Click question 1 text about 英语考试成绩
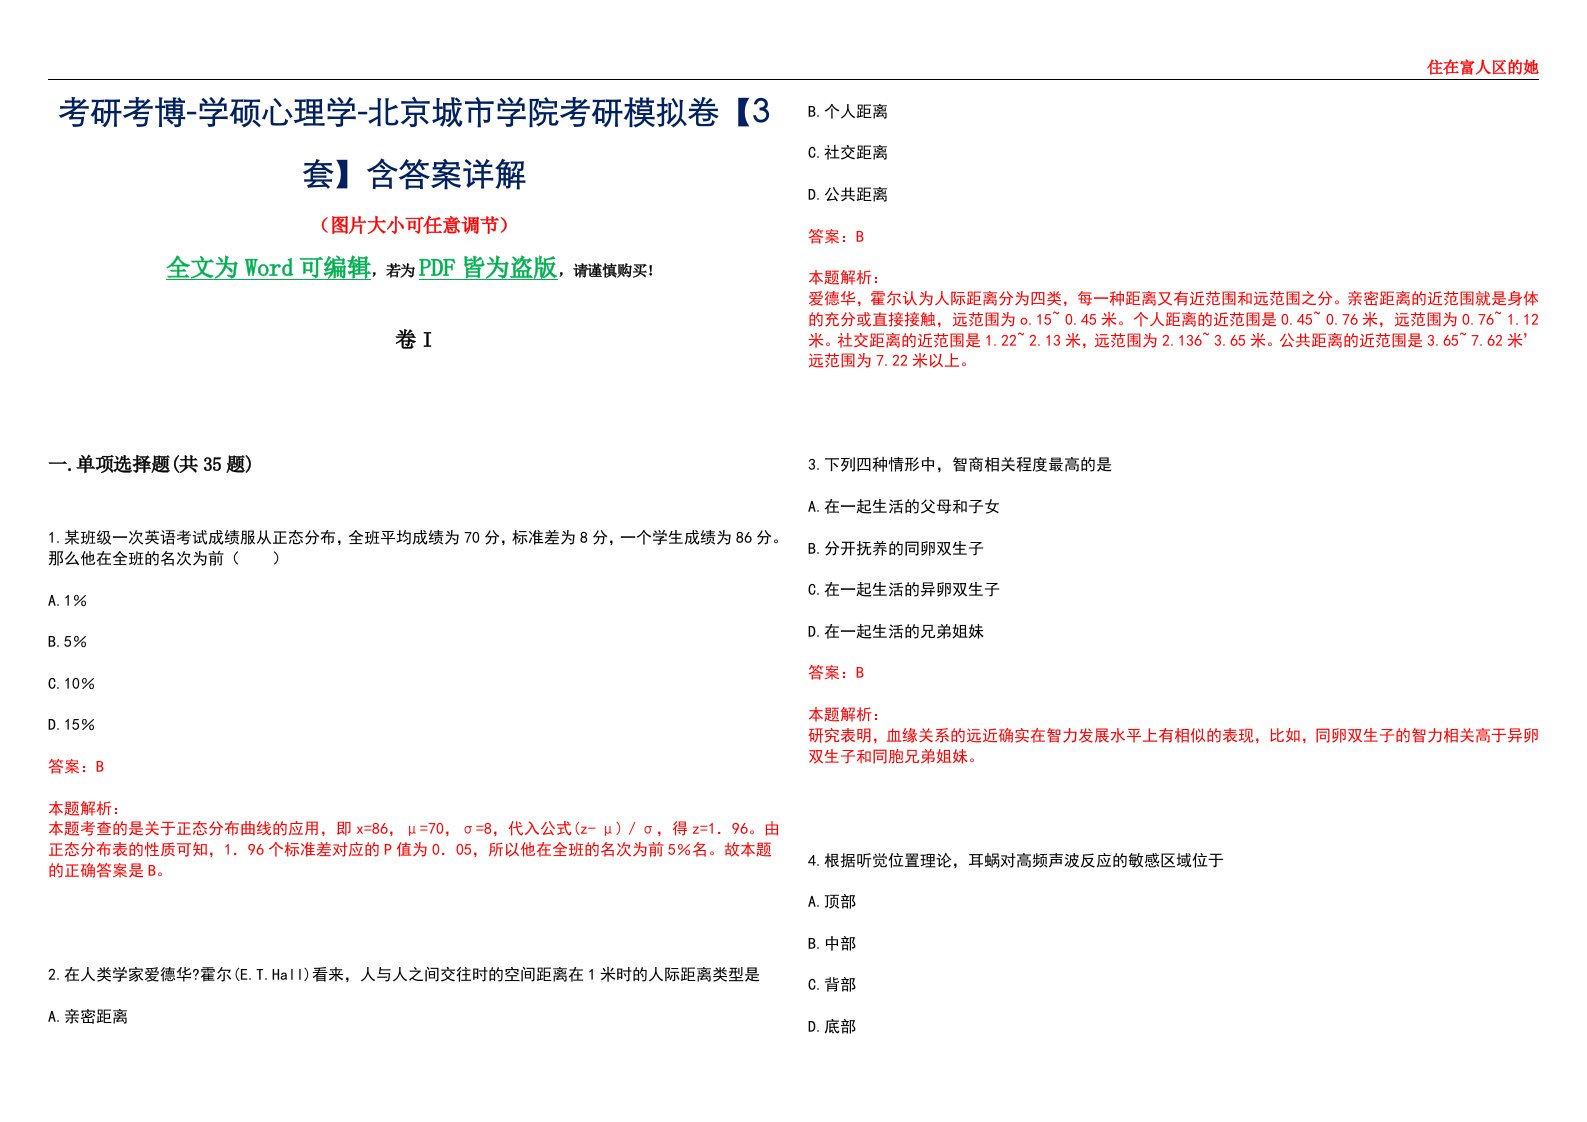Image resolution: width=1587 pixels, height=1122 pixels. [x=414, y=548]
